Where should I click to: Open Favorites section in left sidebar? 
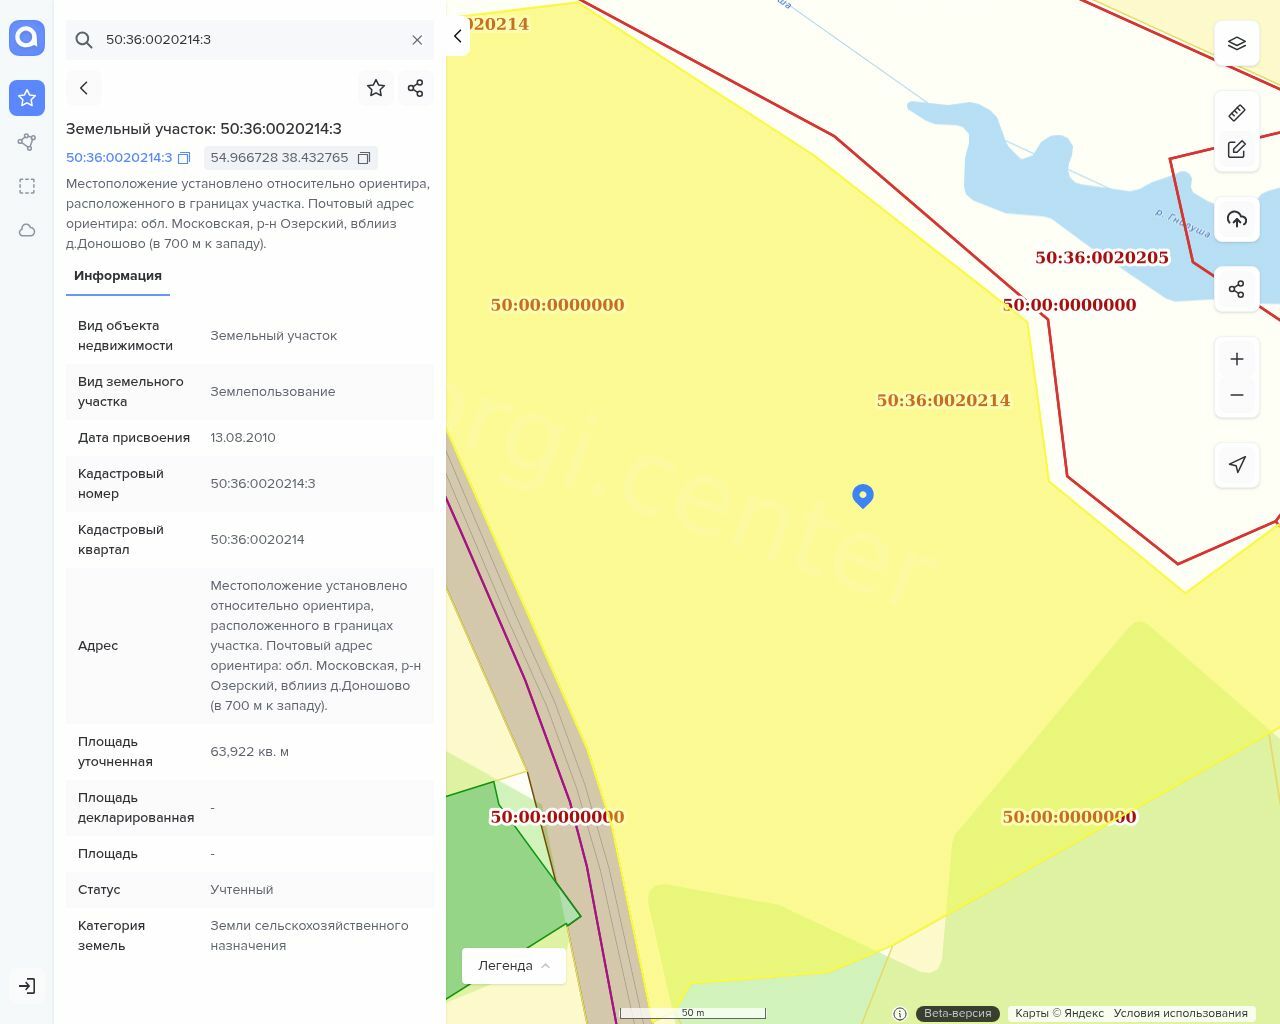(x=27, y=98)
